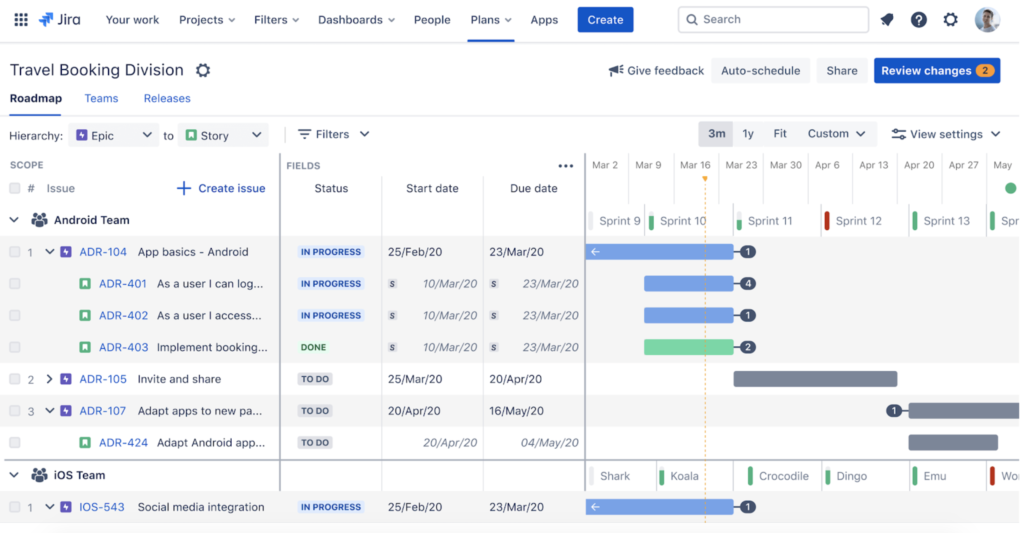
Task: Click dependency badge 1 on ADR-402 bar
Action: point(748,315)
